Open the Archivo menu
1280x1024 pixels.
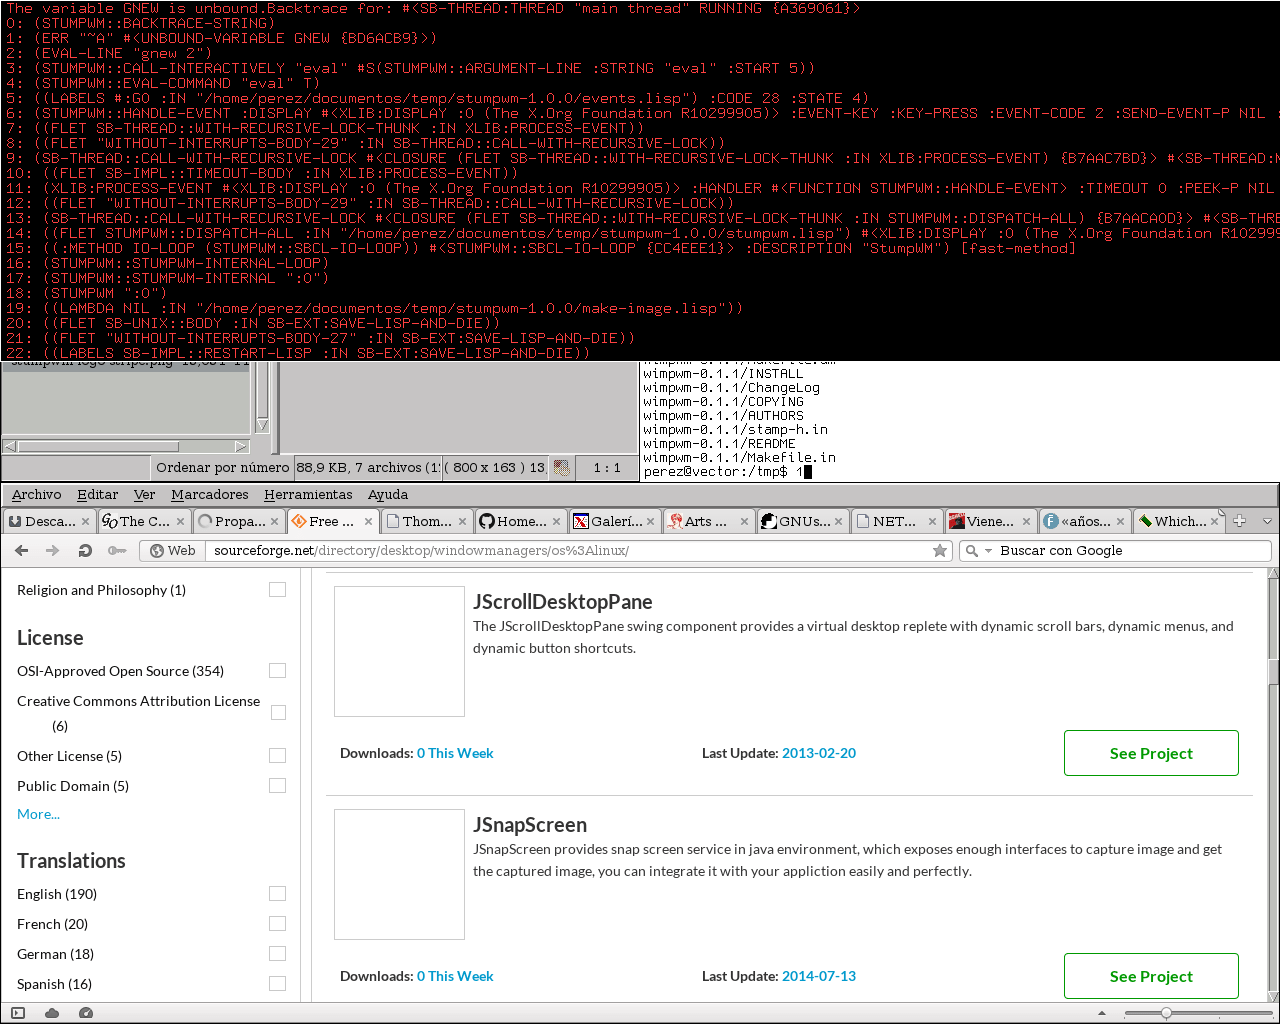pos(37,494)
